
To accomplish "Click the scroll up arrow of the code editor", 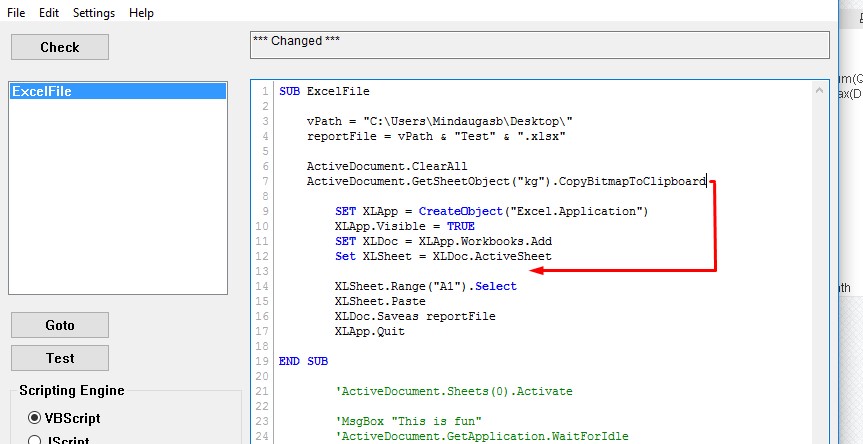I will 819,90.
